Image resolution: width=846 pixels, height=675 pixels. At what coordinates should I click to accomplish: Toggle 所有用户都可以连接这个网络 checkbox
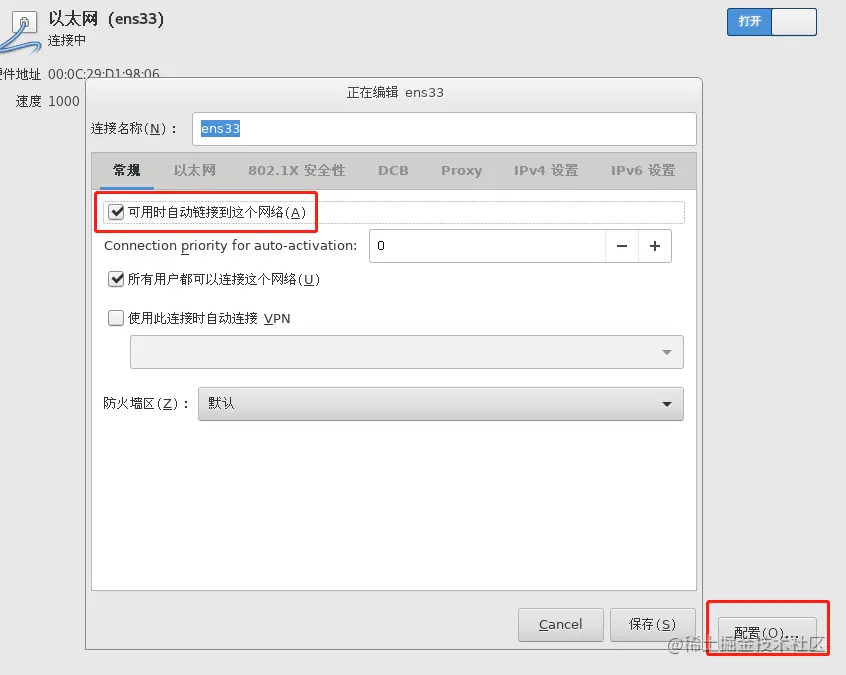coord(116,279)
